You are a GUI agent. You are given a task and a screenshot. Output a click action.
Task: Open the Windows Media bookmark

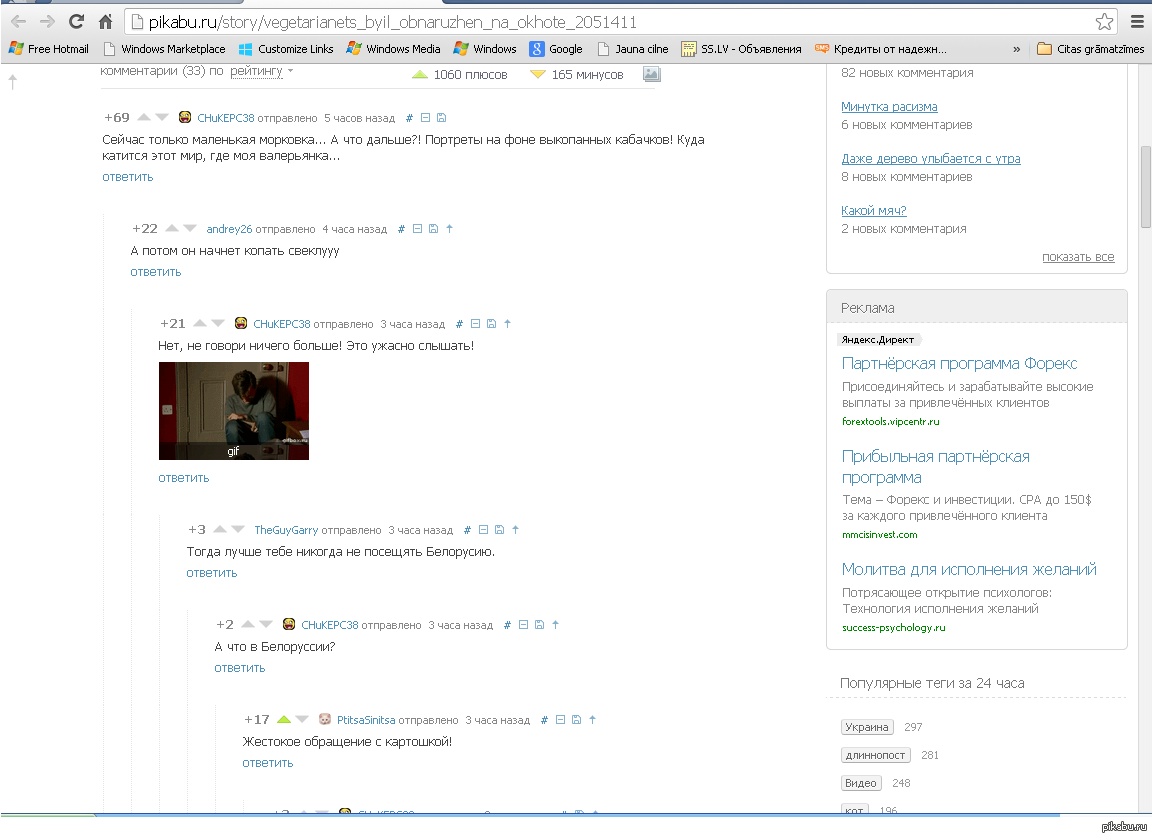pyautogui.click(x=394, y=48)
